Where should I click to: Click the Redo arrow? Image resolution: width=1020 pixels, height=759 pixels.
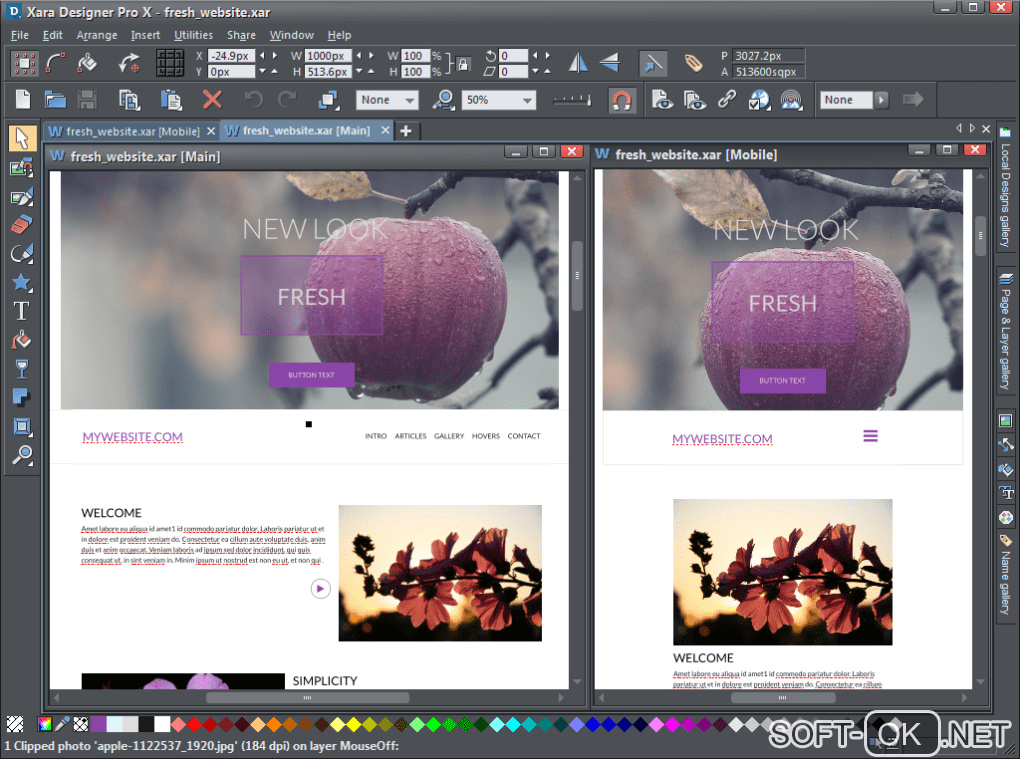click(287, 100)
